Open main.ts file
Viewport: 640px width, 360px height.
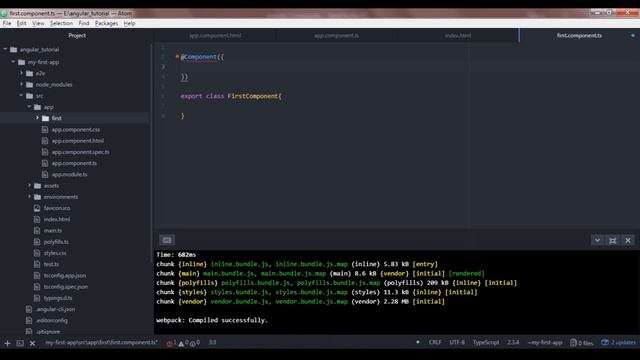[x=53, y=230]
